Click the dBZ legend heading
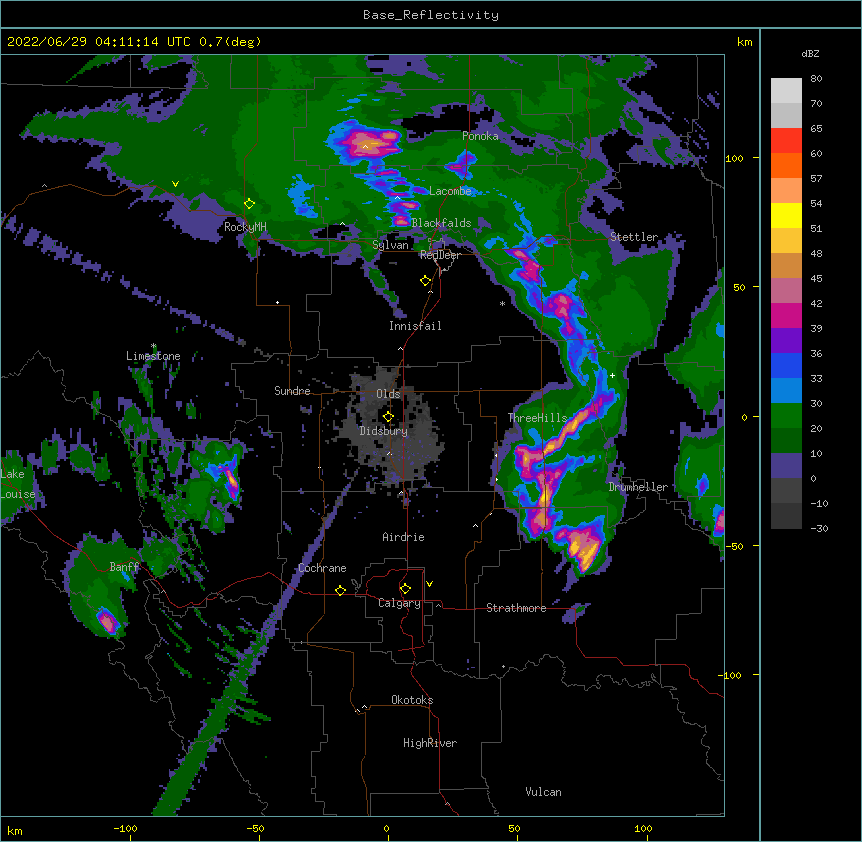Viewport: 862px width, 842px height. 810,53
